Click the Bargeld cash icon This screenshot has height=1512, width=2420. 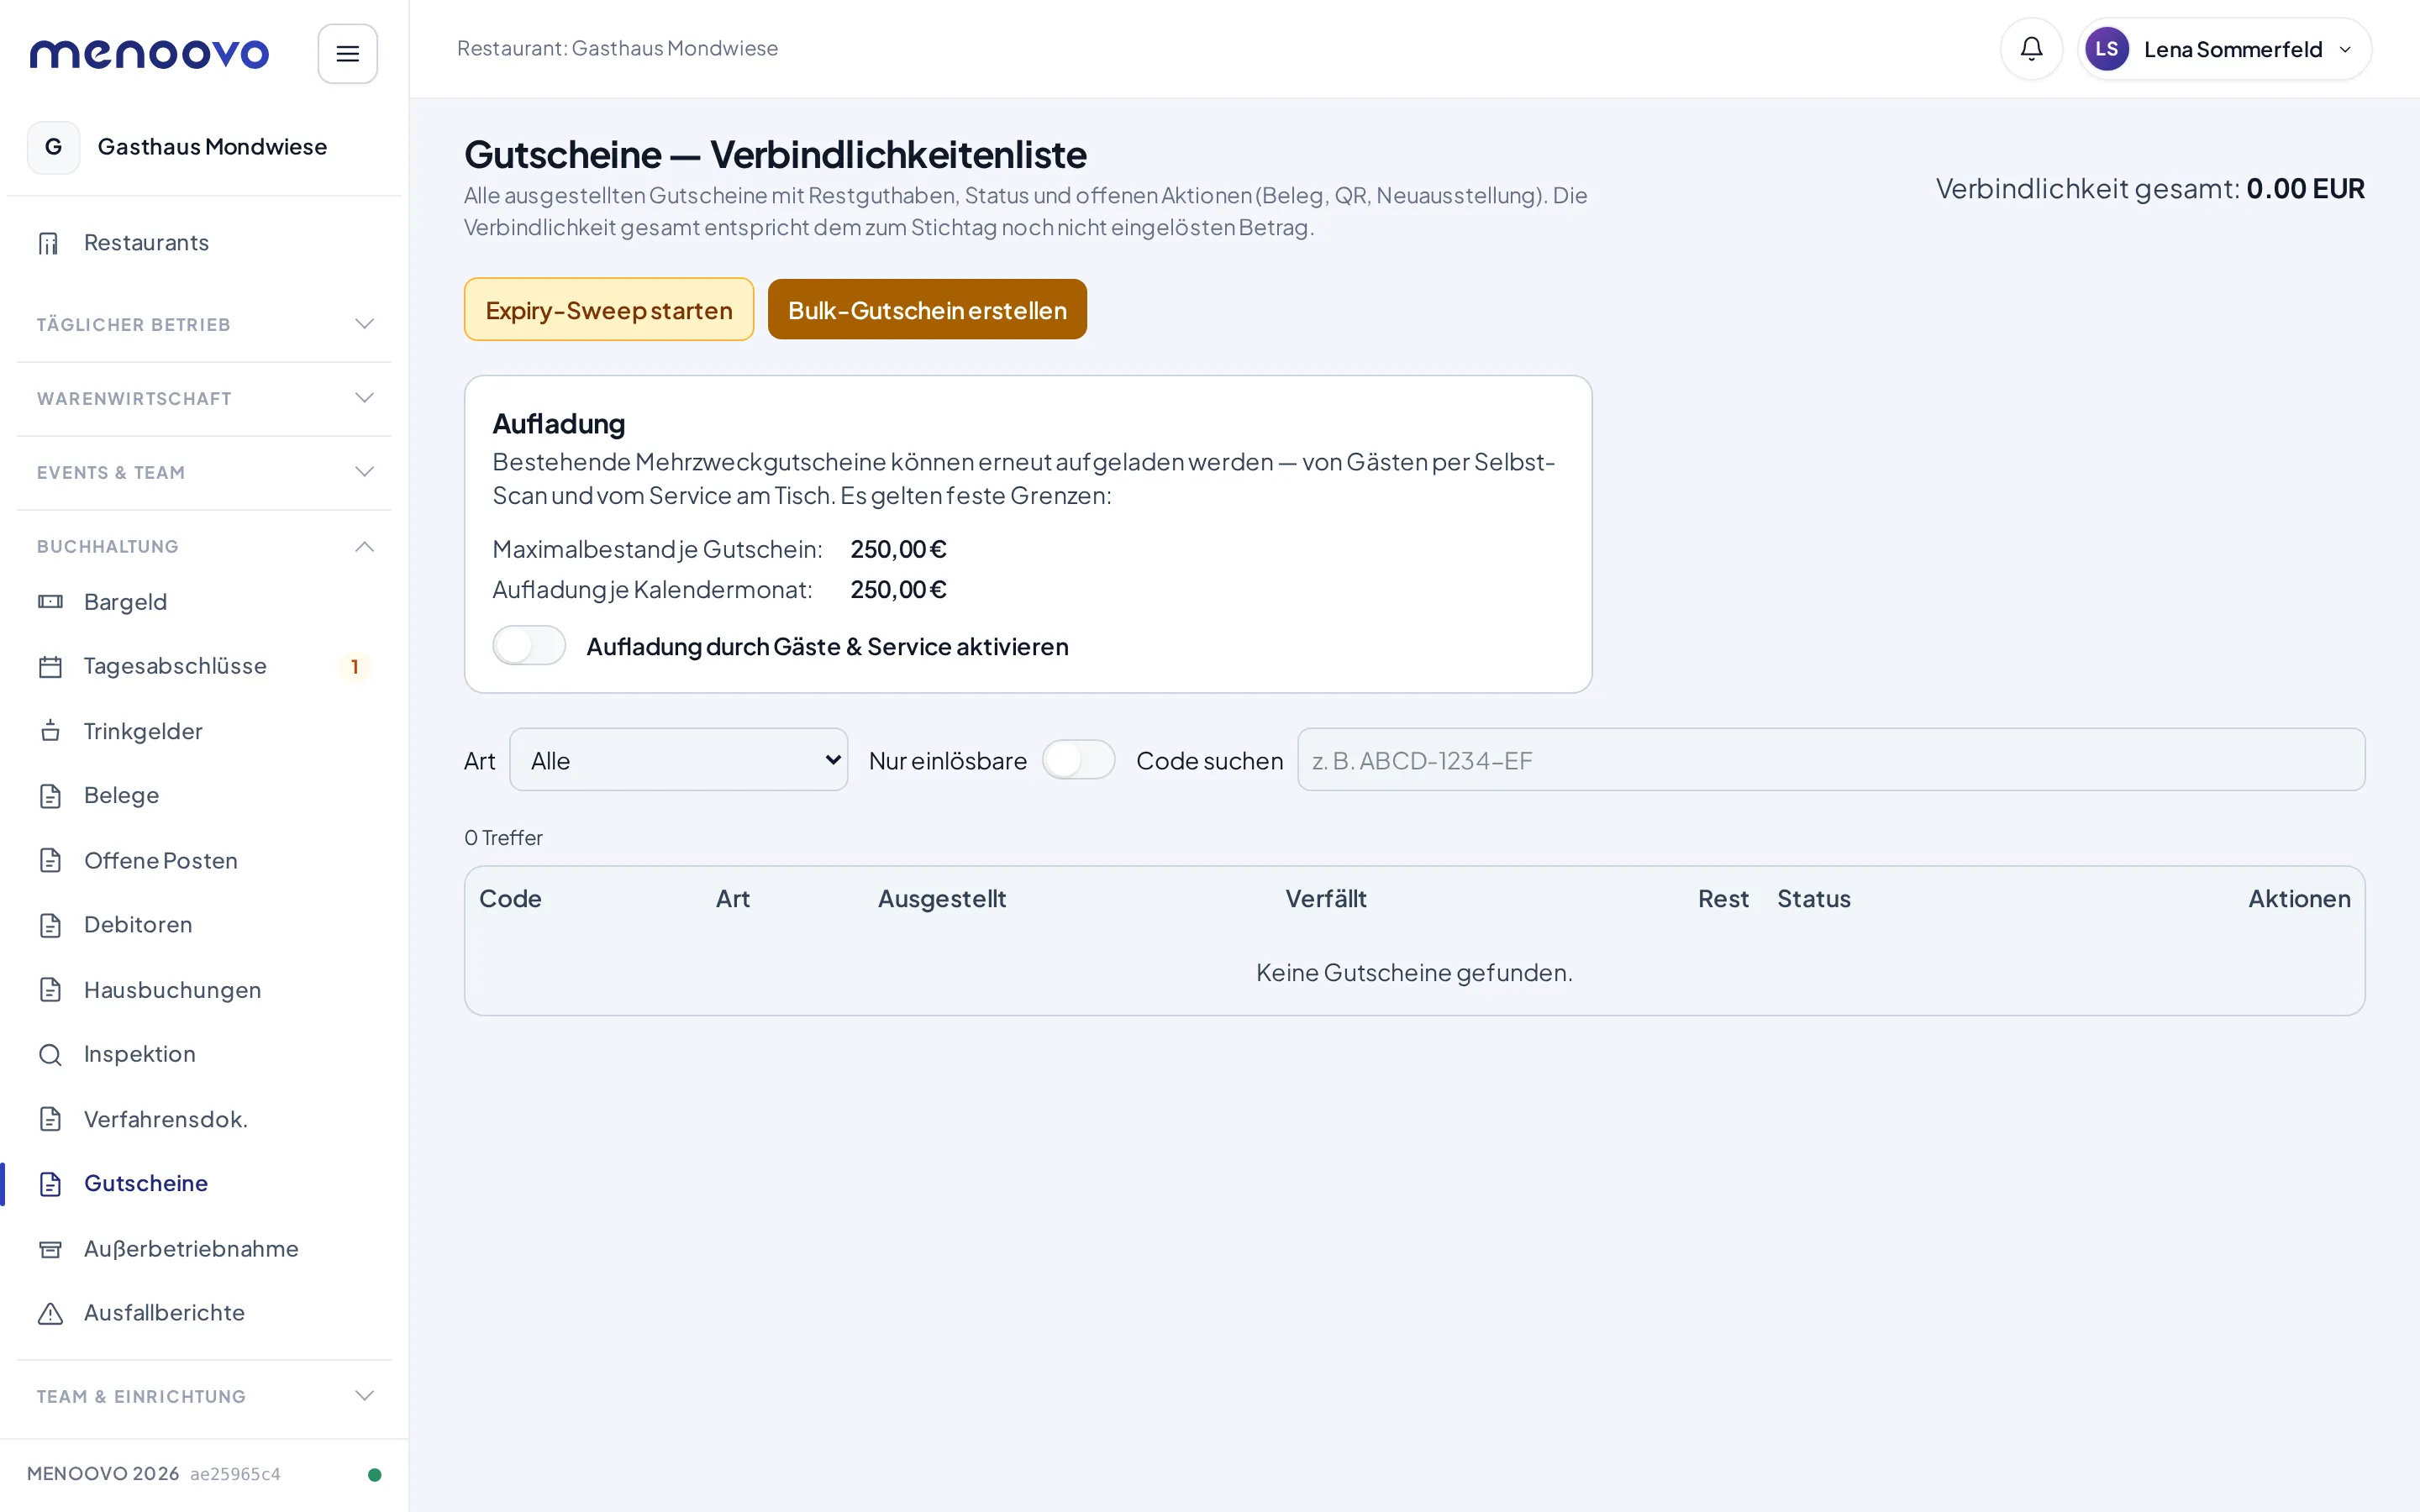tap(50, 602)
